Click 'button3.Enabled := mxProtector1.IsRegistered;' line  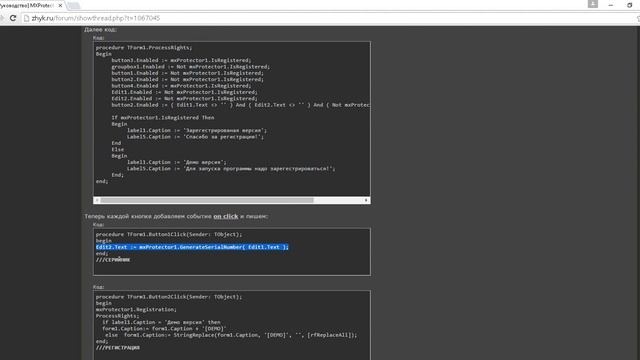[x=181, y=60]
